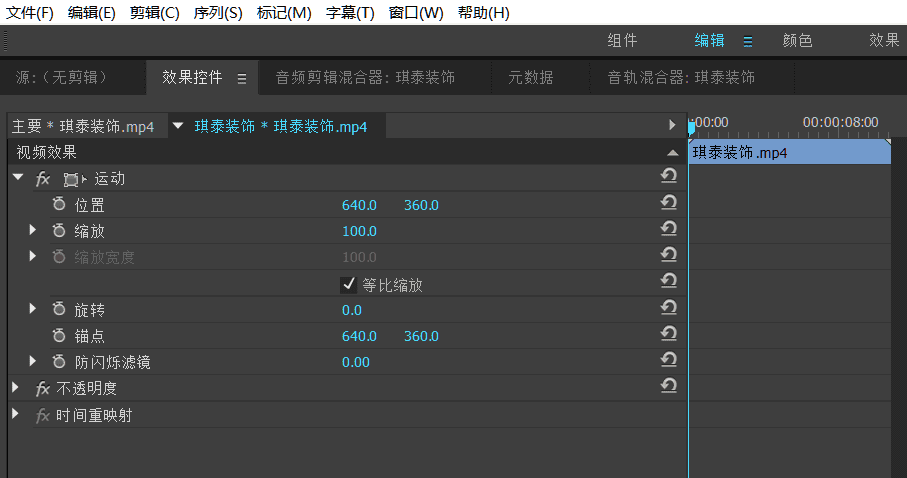This screenshot has height=478, width=907.
Task: Open the 窗口(W) menu
Action: click(416, 13)
